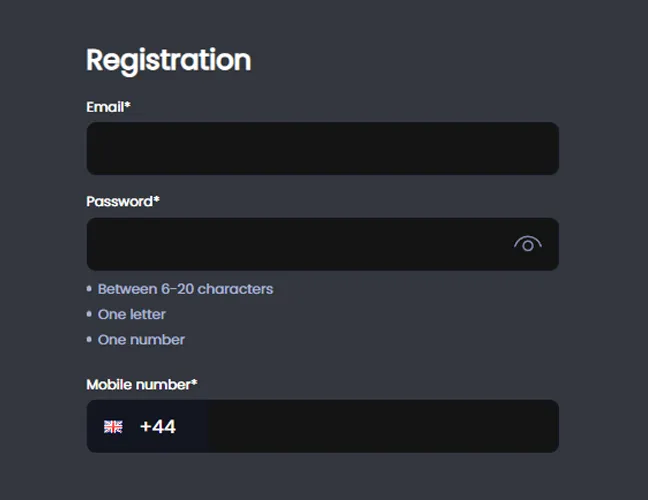This screenshot has width=648, height=500.
Task: Click the United Kingdom flag icon
Action: (113, 427)
